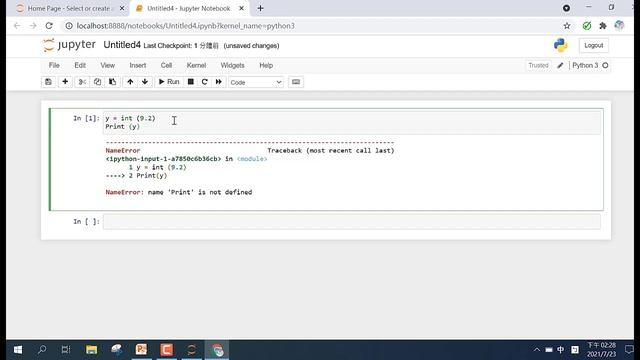640x360 pixels.
Task: Select the Untitled4 Jupyter Notebook tab
Action: [x=189, y=9]
